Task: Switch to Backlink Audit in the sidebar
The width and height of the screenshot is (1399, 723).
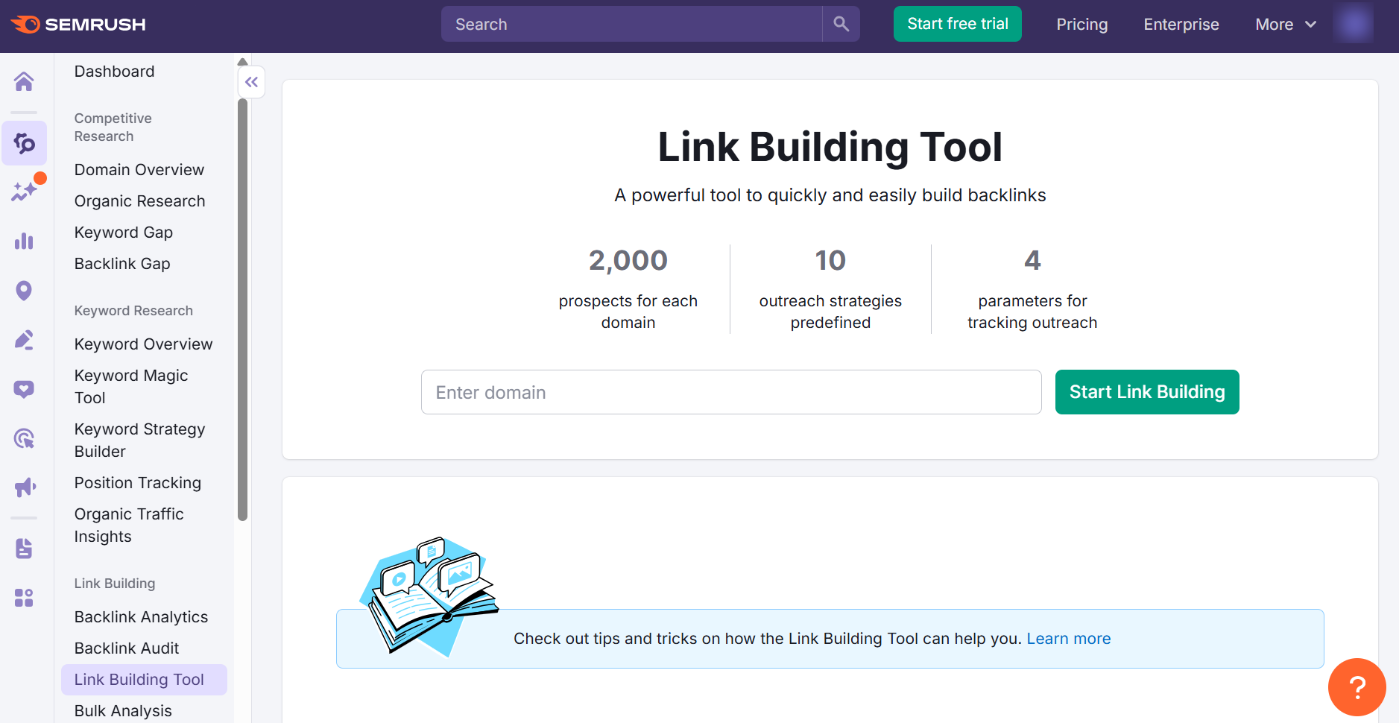Action: point(128,648)
